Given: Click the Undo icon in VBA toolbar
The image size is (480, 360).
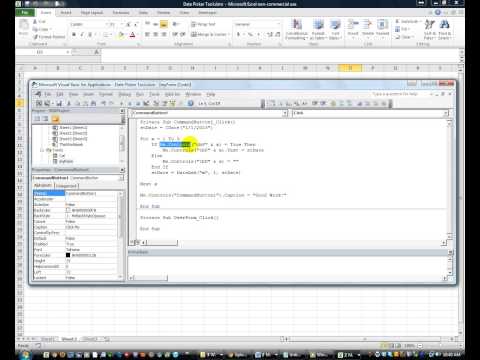Looking at the screenshot, I should tap(104, 103).
